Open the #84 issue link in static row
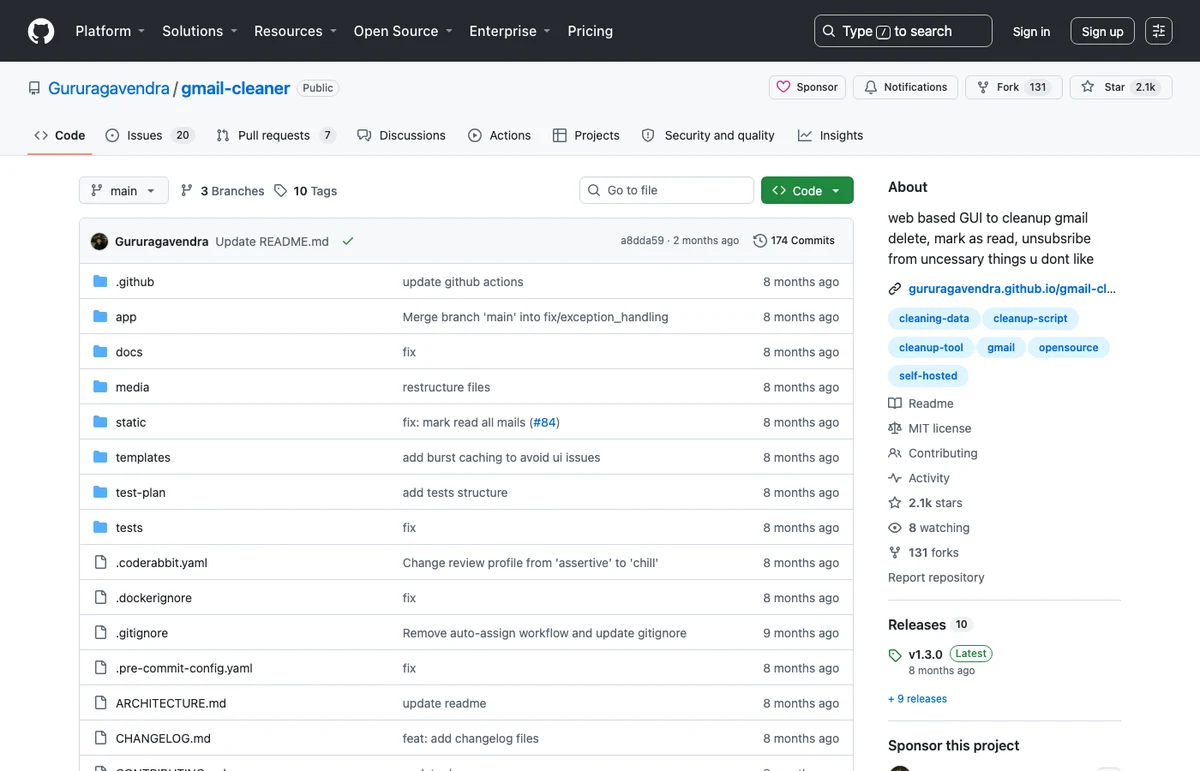 point(544,422)
